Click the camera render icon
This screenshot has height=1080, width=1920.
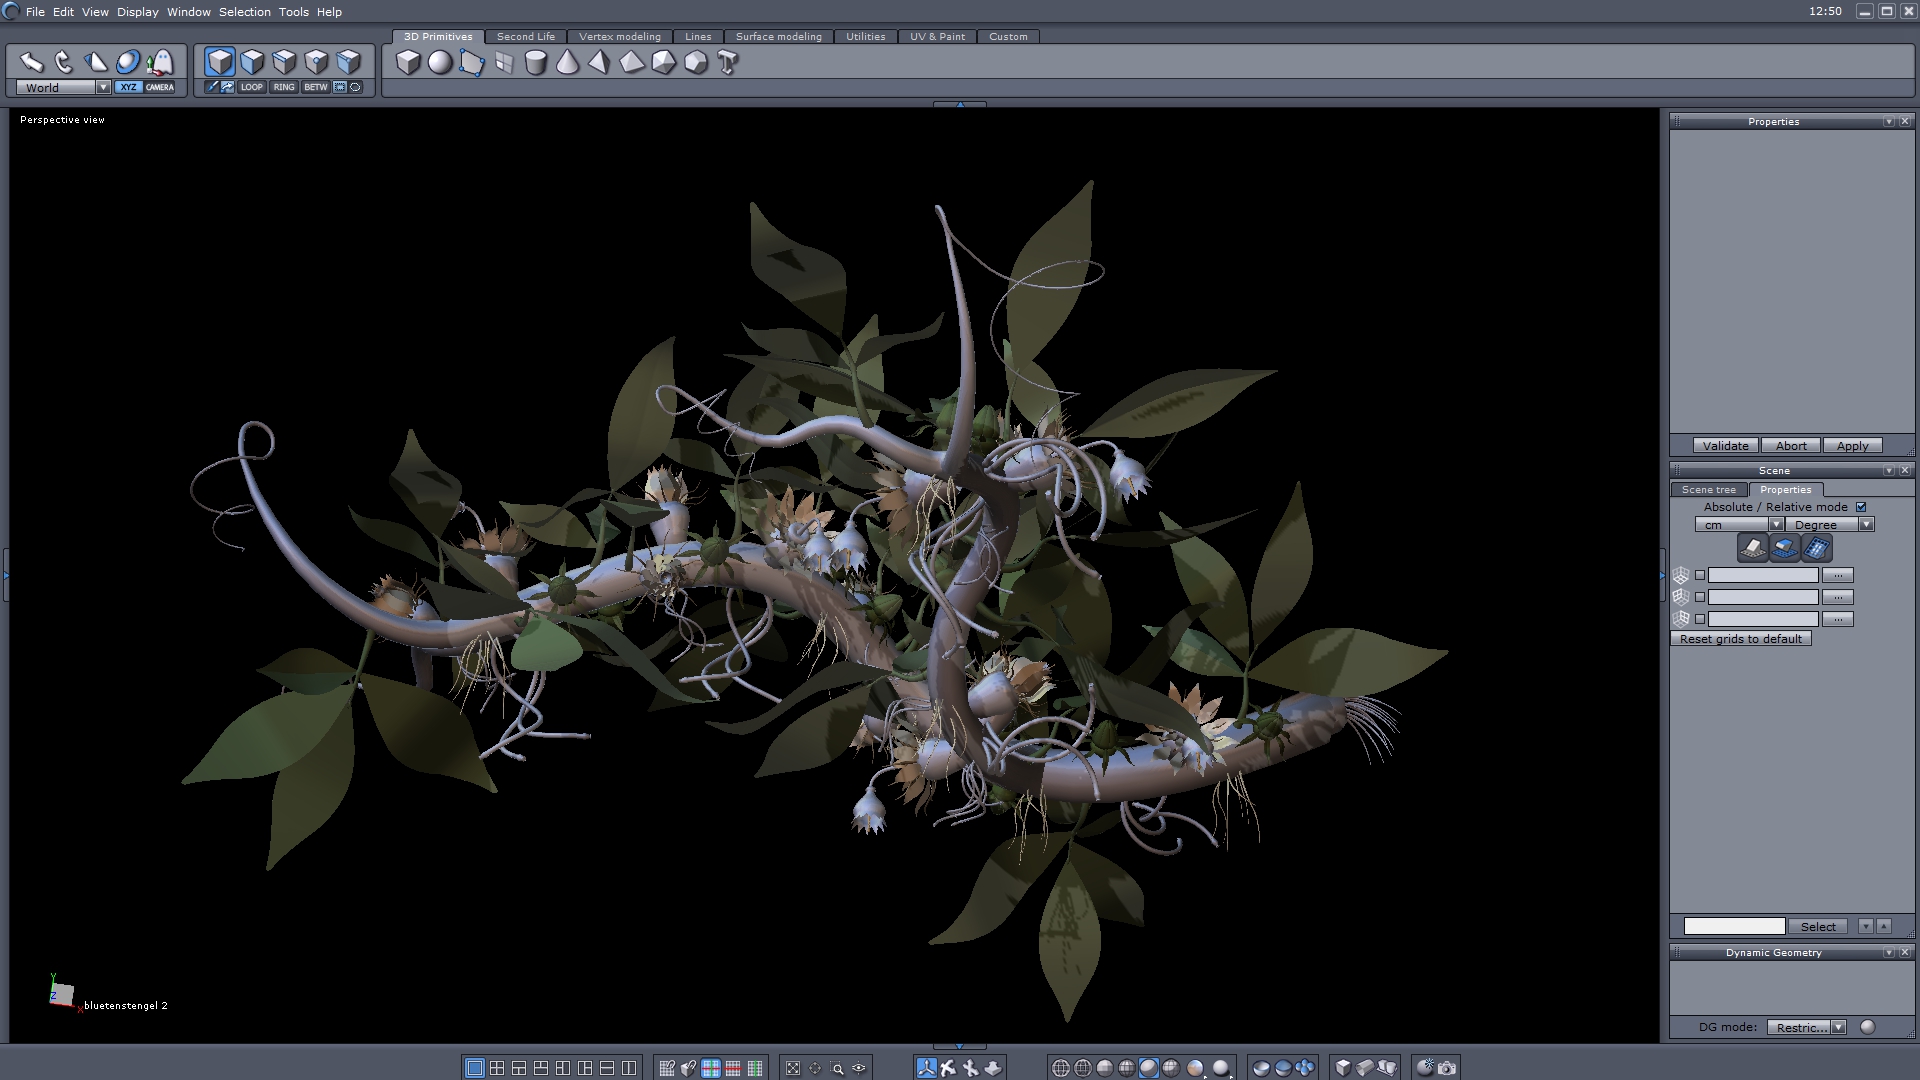coord(1447,1068)
